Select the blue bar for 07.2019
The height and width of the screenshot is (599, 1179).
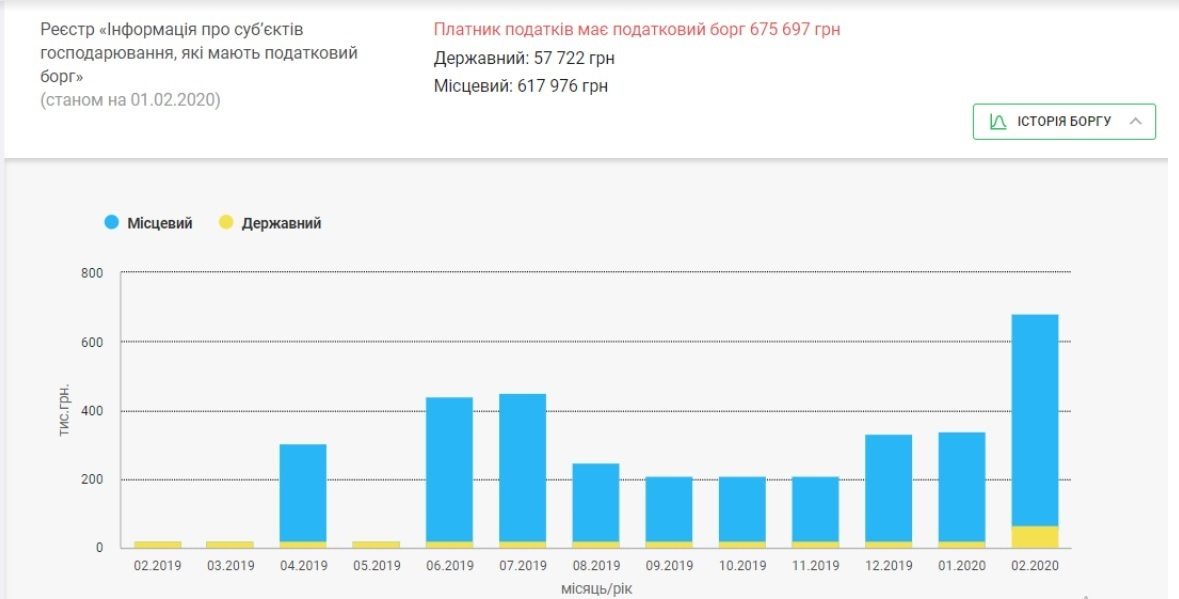523,467
